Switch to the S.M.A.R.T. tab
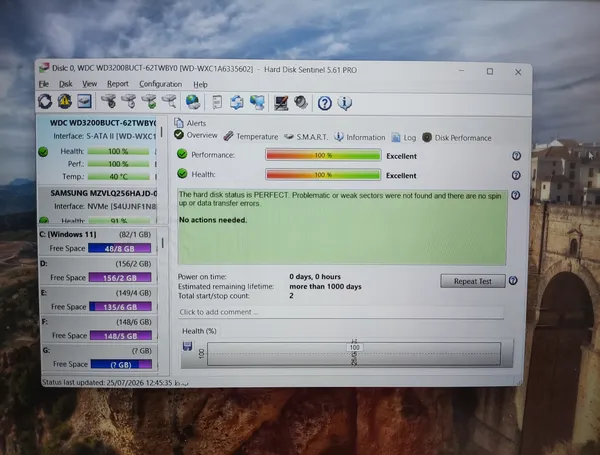Viewport: 600px width, 455px height. click(x=306, y=137)
